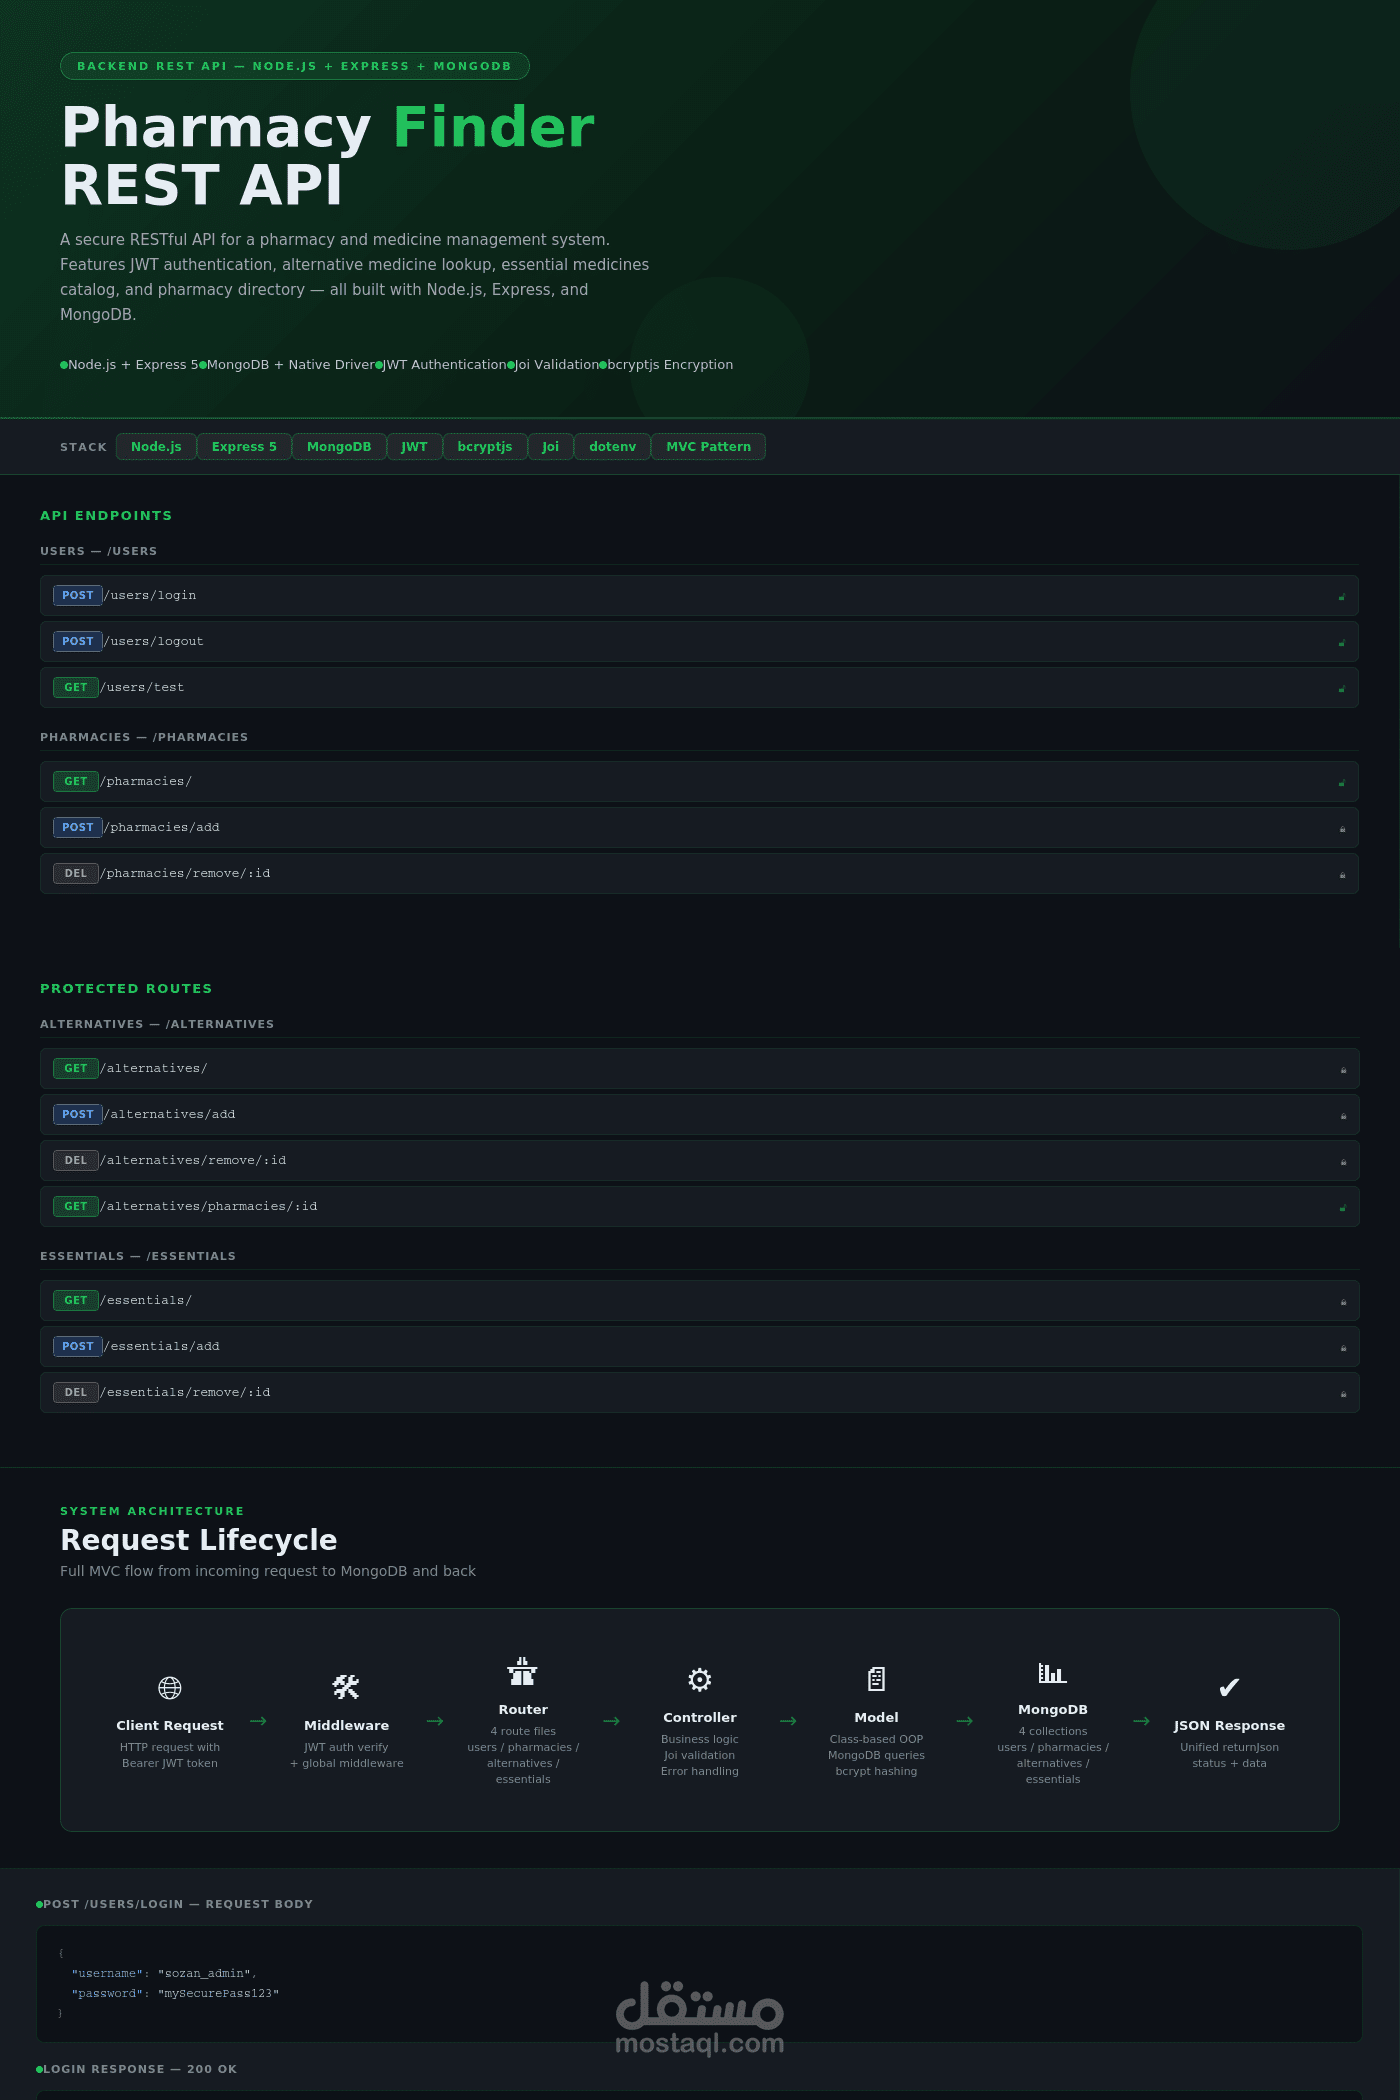Screen dimensions: 1400x2100
Task: Click the Router step icon
Action: click(522, 1672)
